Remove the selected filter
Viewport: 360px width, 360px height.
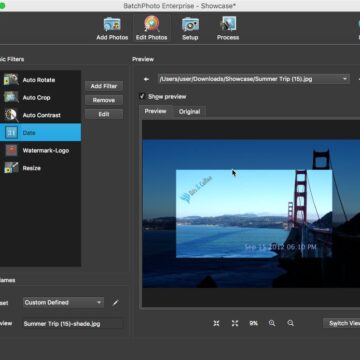pos(104,100)
